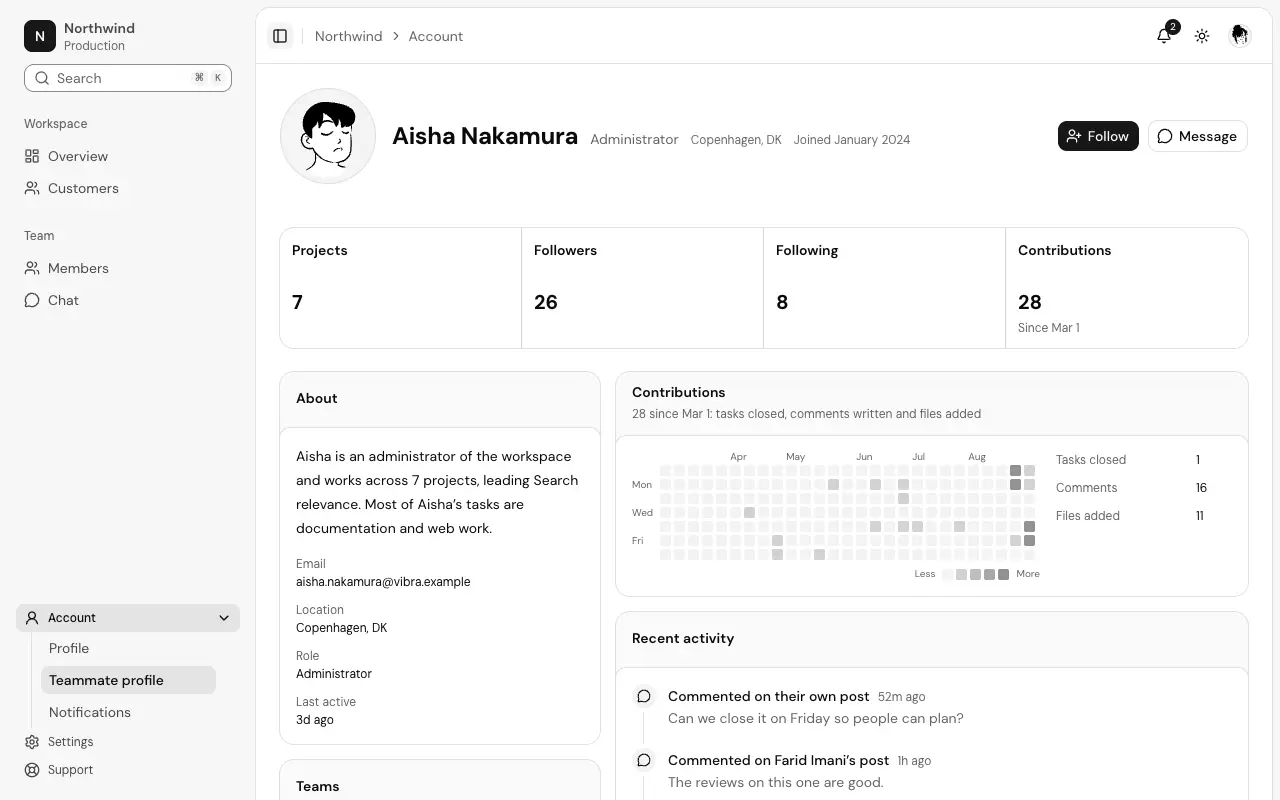Click the Projects stat card
Screen dimensions: 1280x800
click(x=401, y=288)
